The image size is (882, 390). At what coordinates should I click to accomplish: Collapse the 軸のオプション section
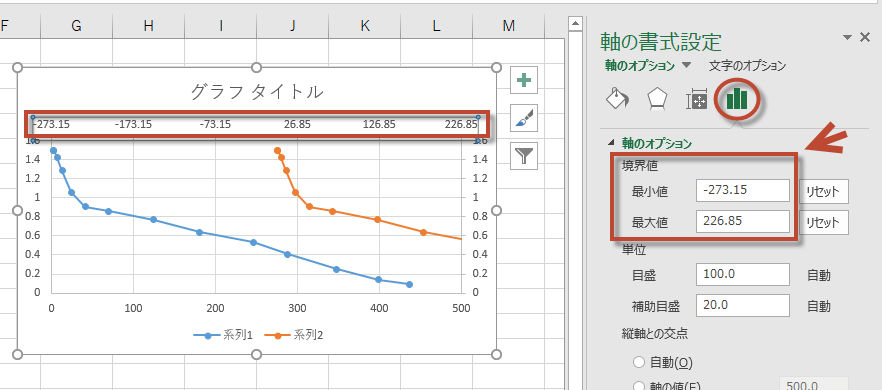point(611,144)
